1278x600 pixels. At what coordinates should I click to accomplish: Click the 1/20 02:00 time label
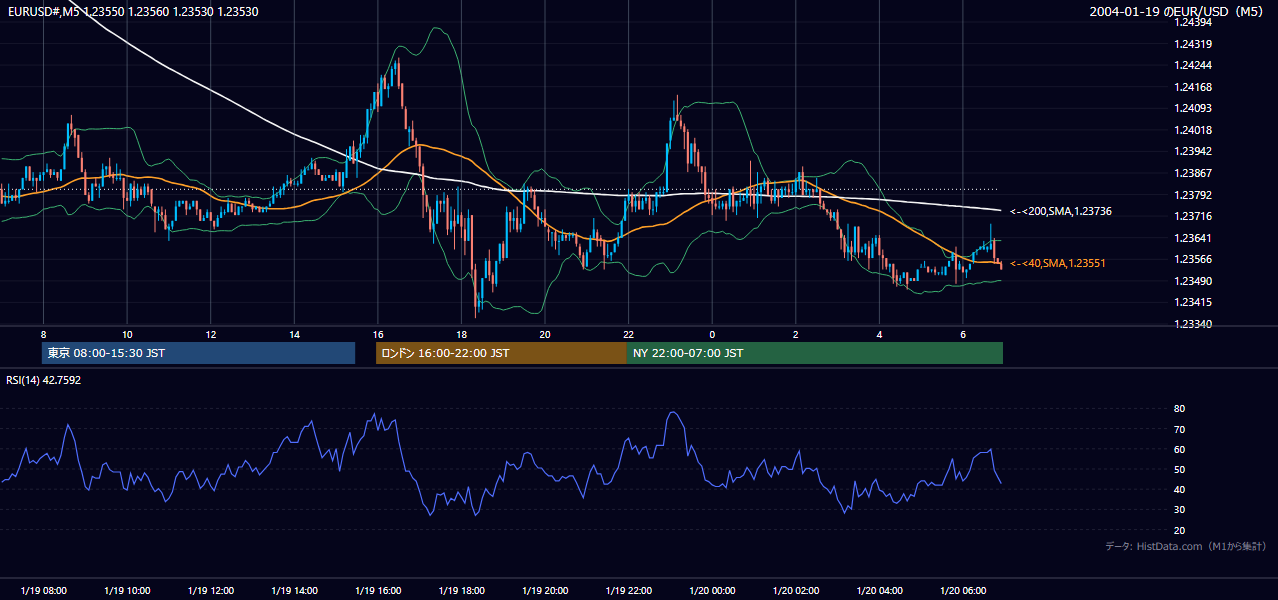coord(796,591)
